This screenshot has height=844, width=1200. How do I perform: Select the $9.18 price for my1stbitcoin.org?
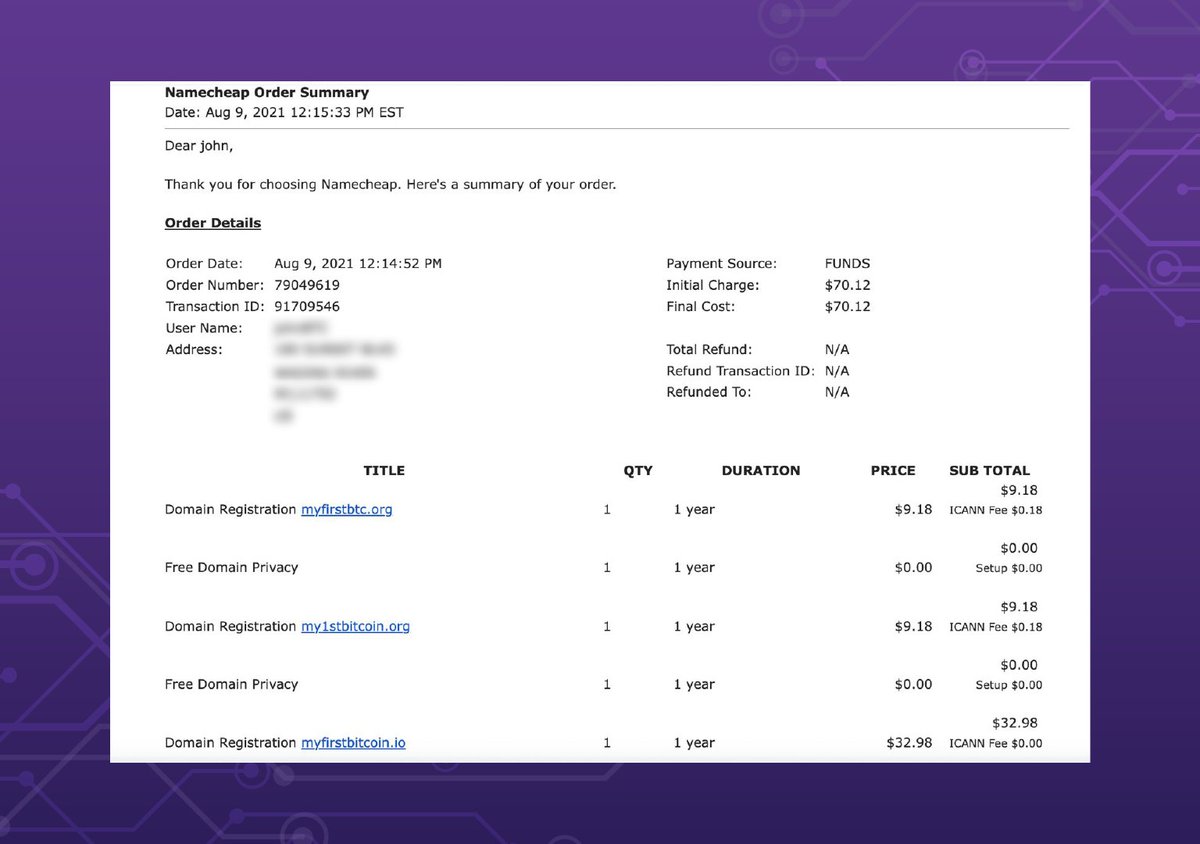click(913, 627)
